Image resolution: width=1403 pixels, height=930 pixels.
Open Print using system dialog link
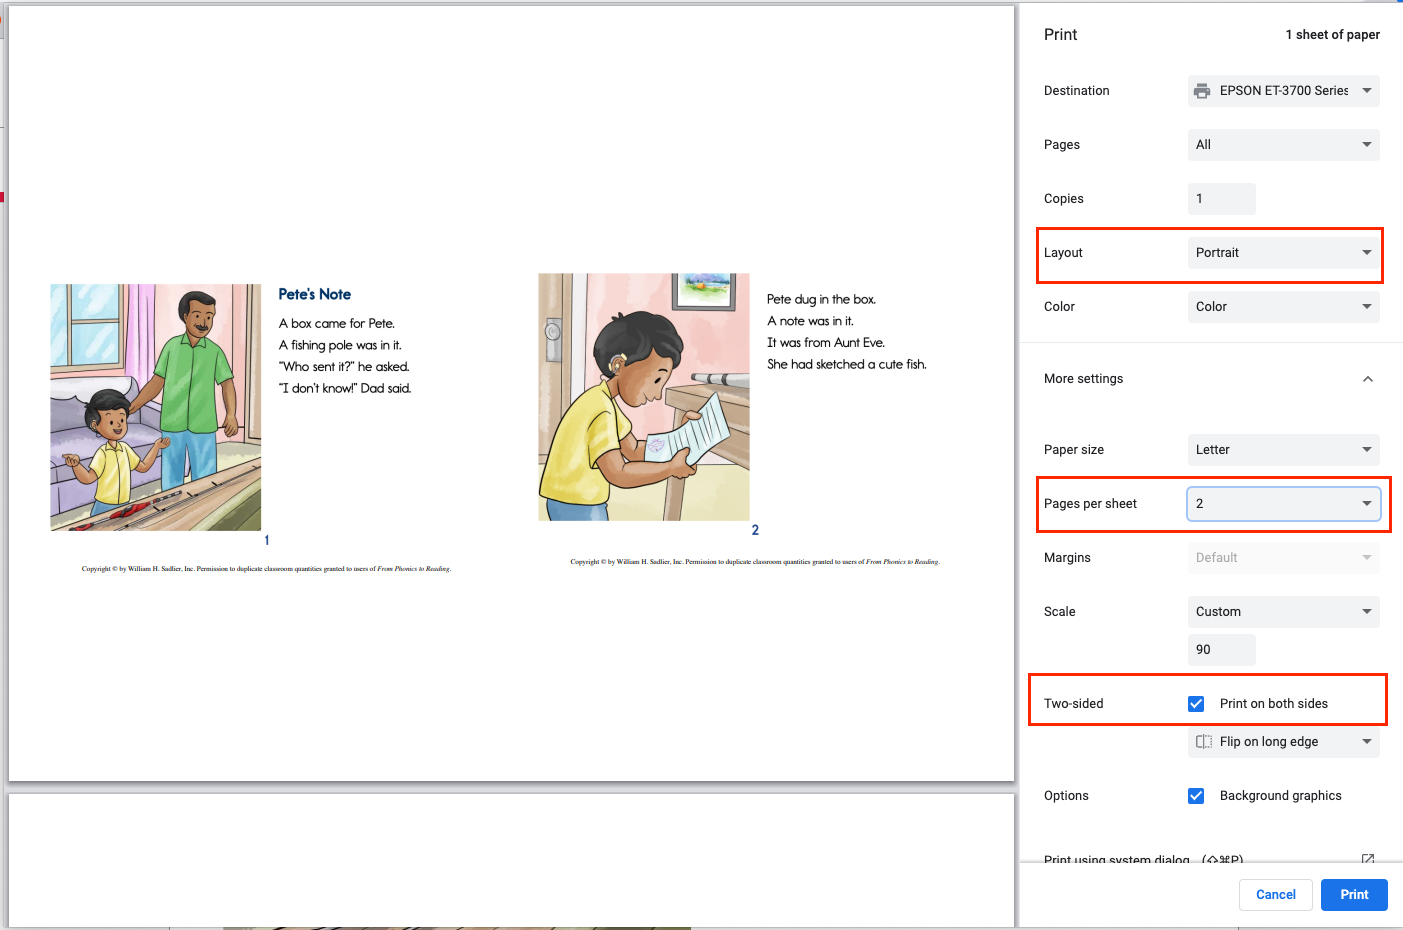click(x=1143, y=860)
